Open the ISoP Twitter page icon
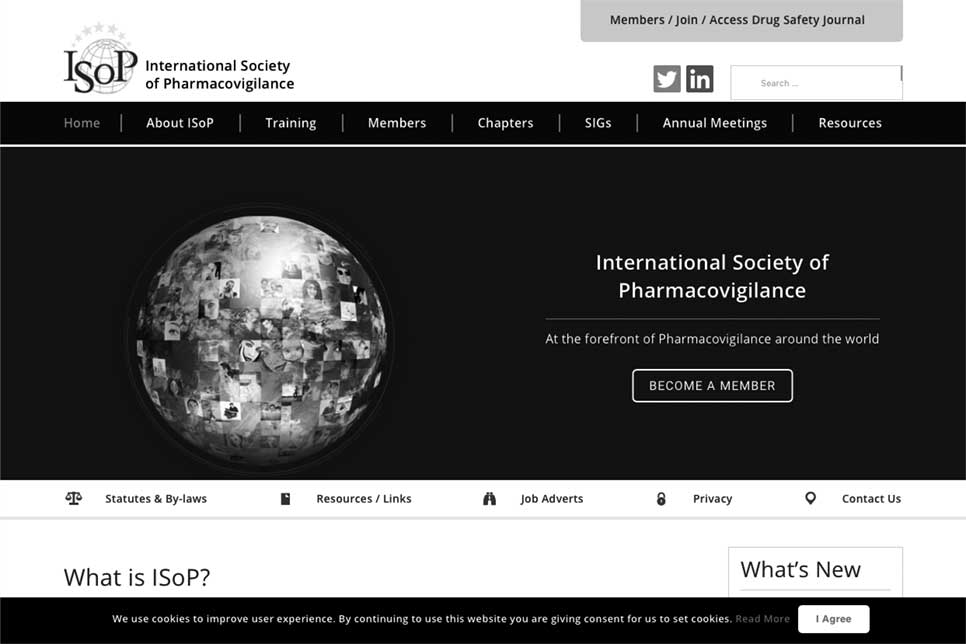 pos(667,79)
